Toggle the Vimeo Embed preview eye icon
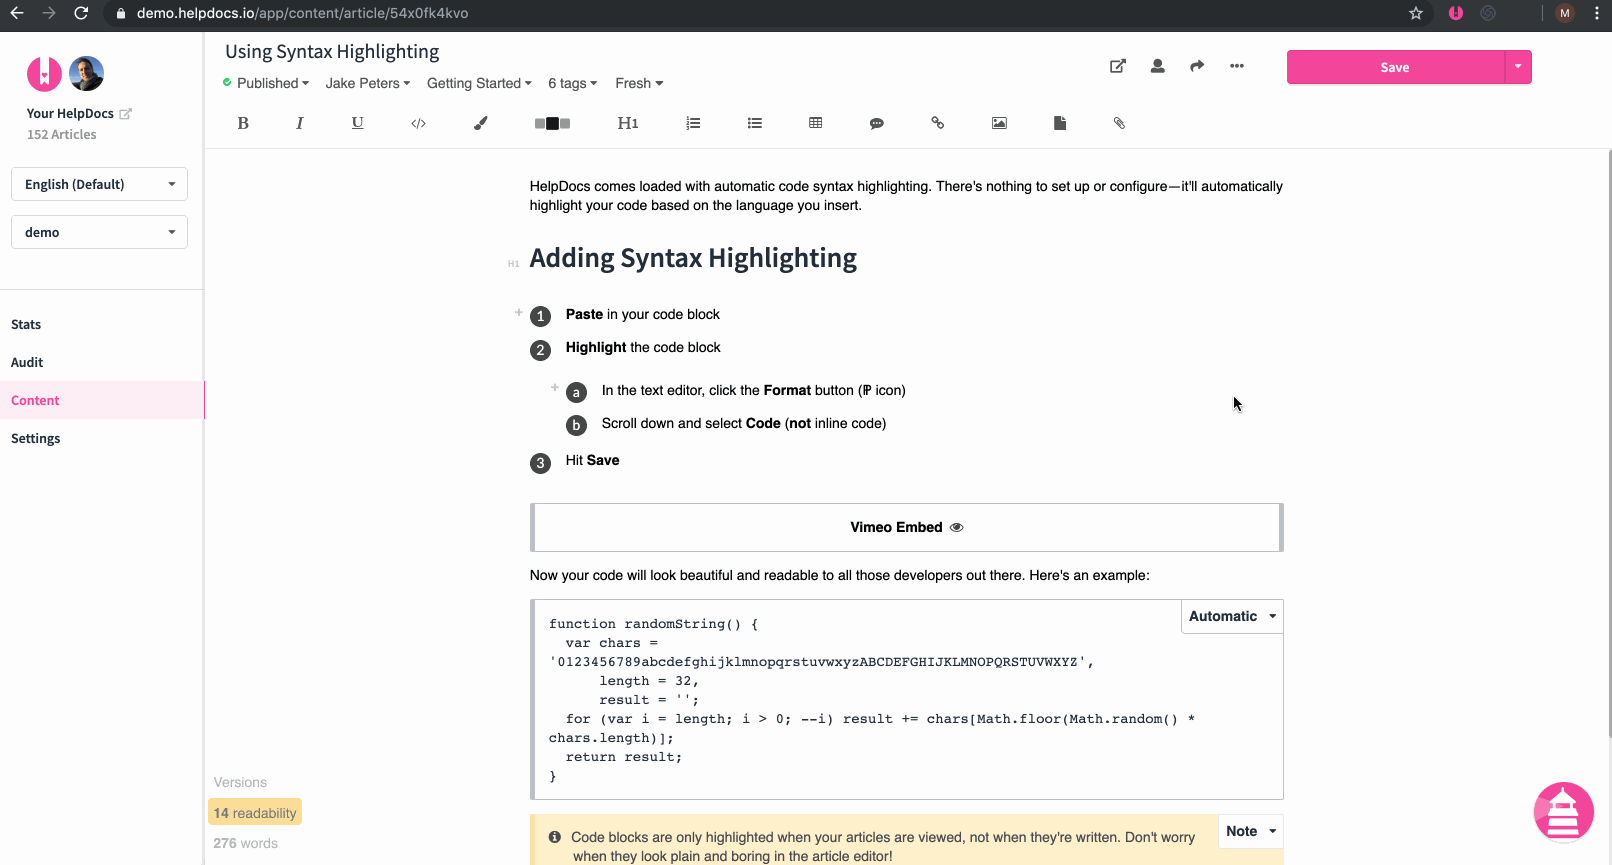 click(x=956, y=527)
